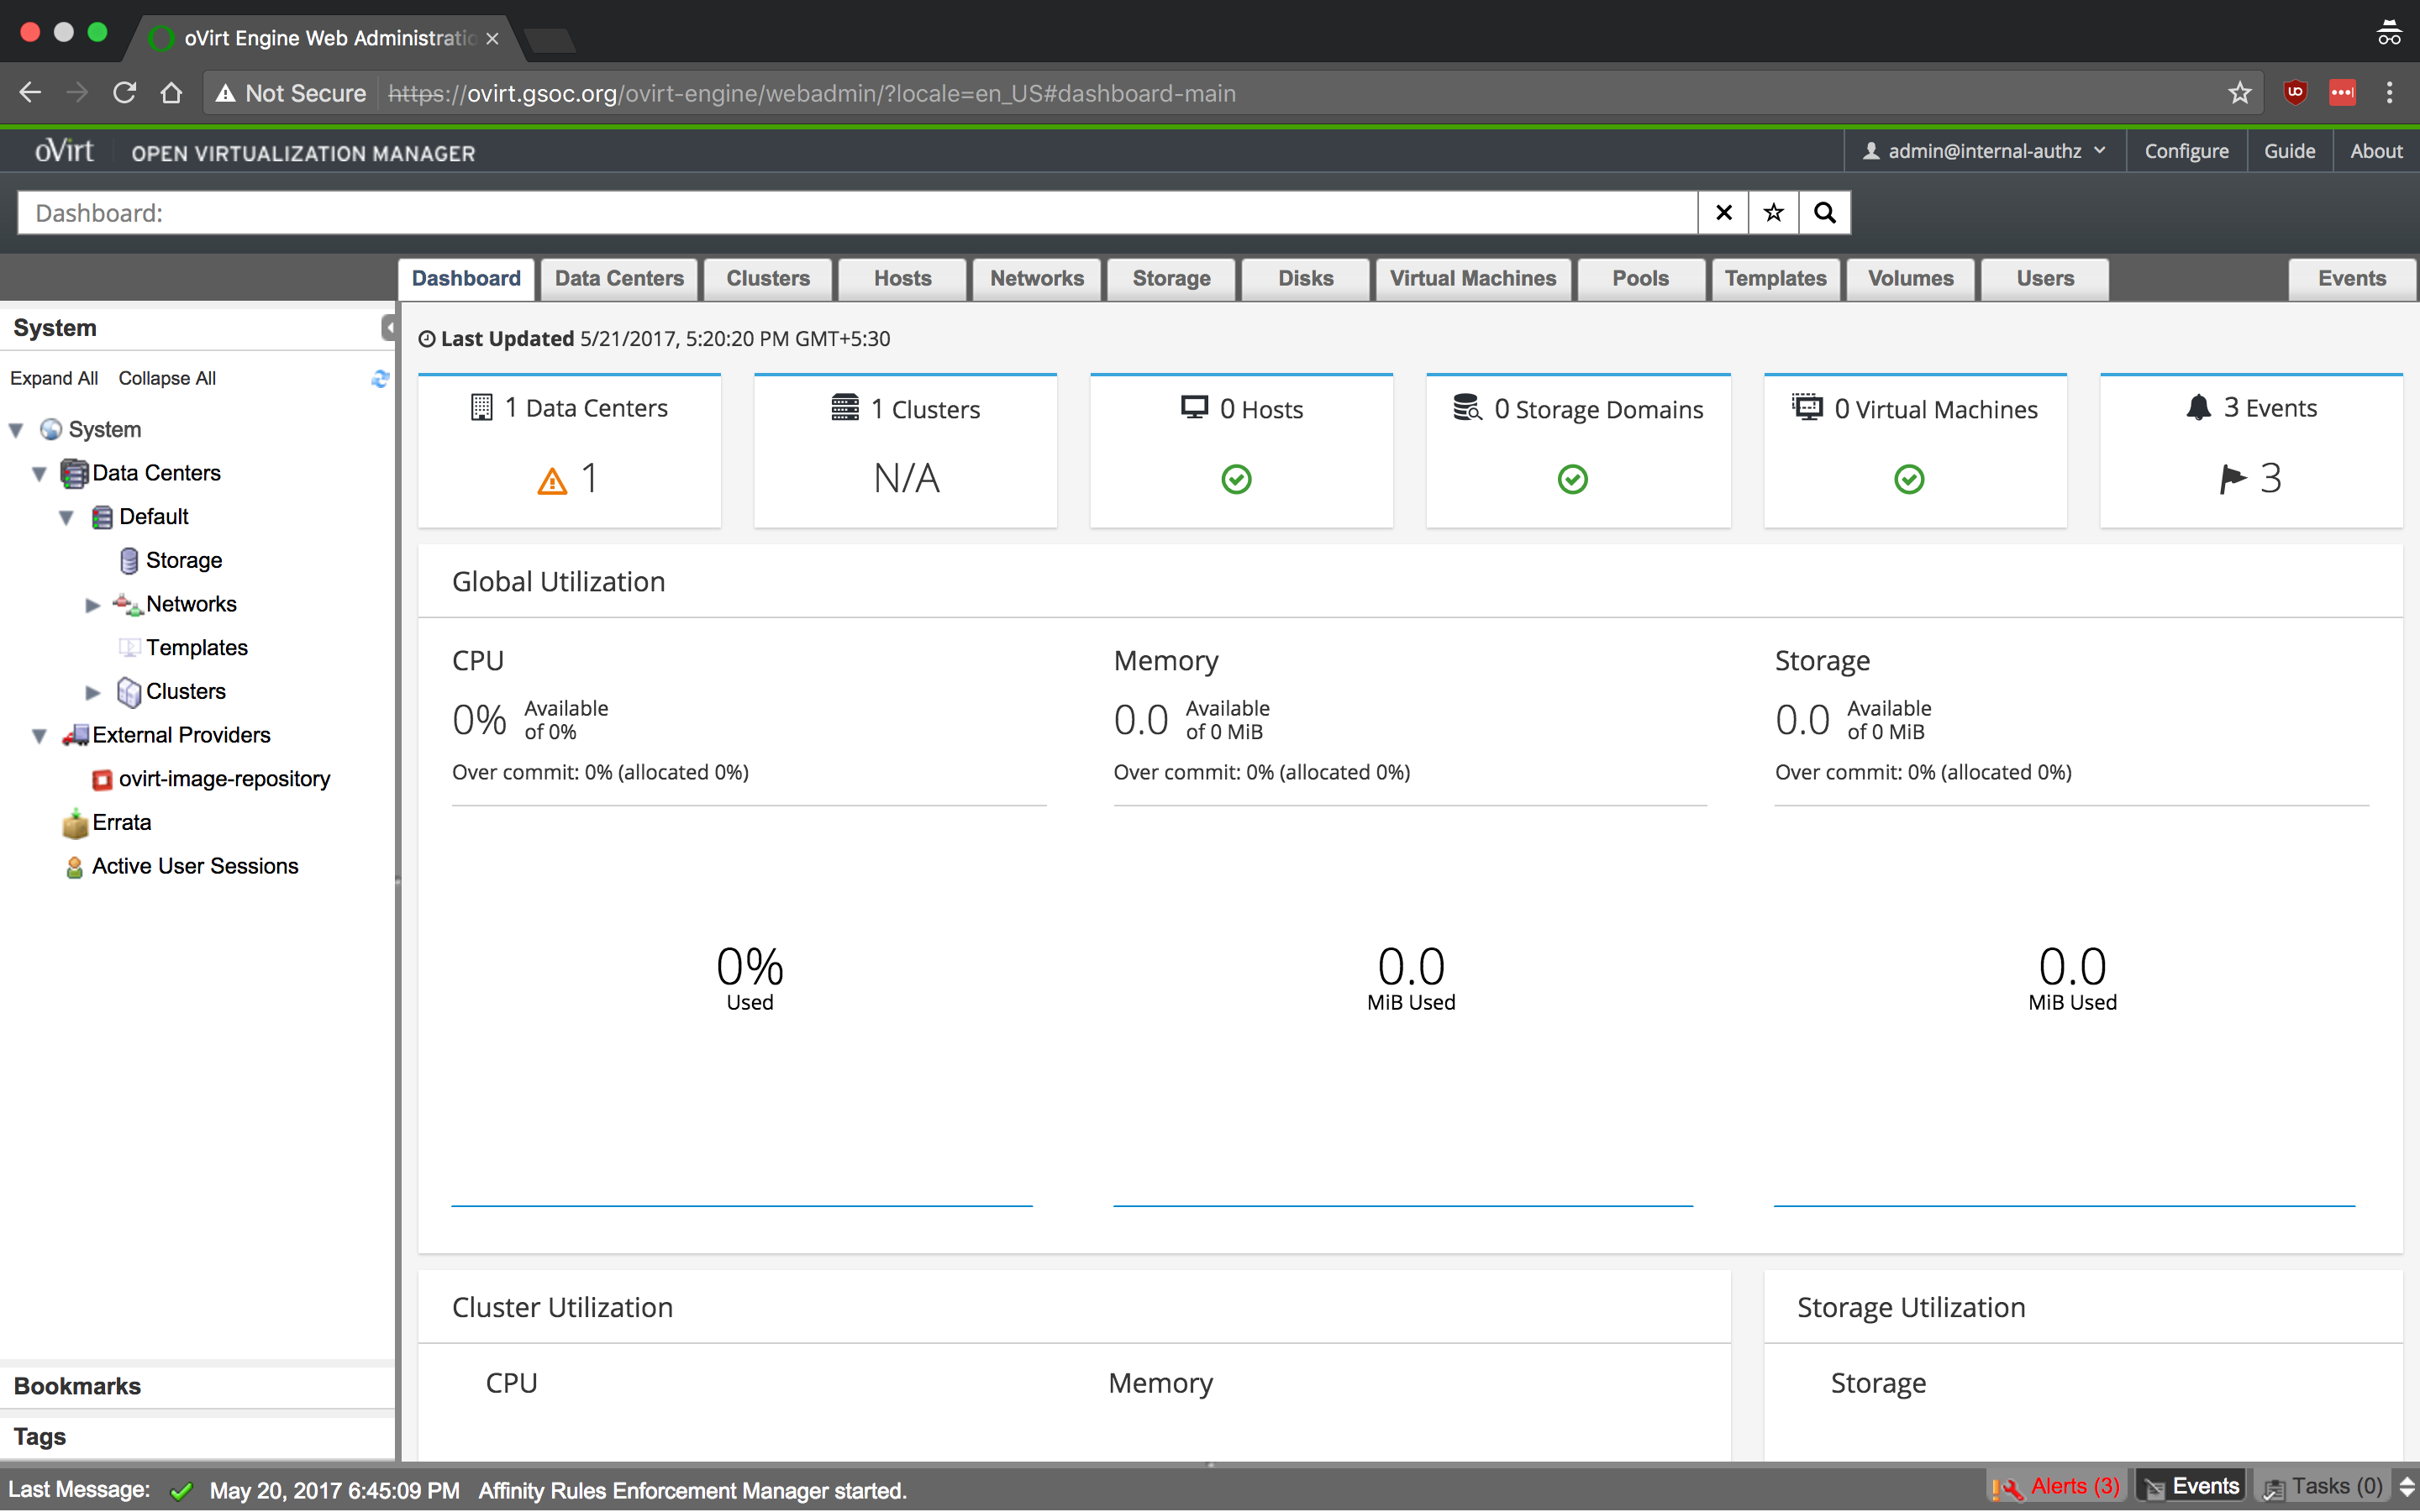Open the Hosts tab
The image size is (2420, 1512).
tap(902, 279)
